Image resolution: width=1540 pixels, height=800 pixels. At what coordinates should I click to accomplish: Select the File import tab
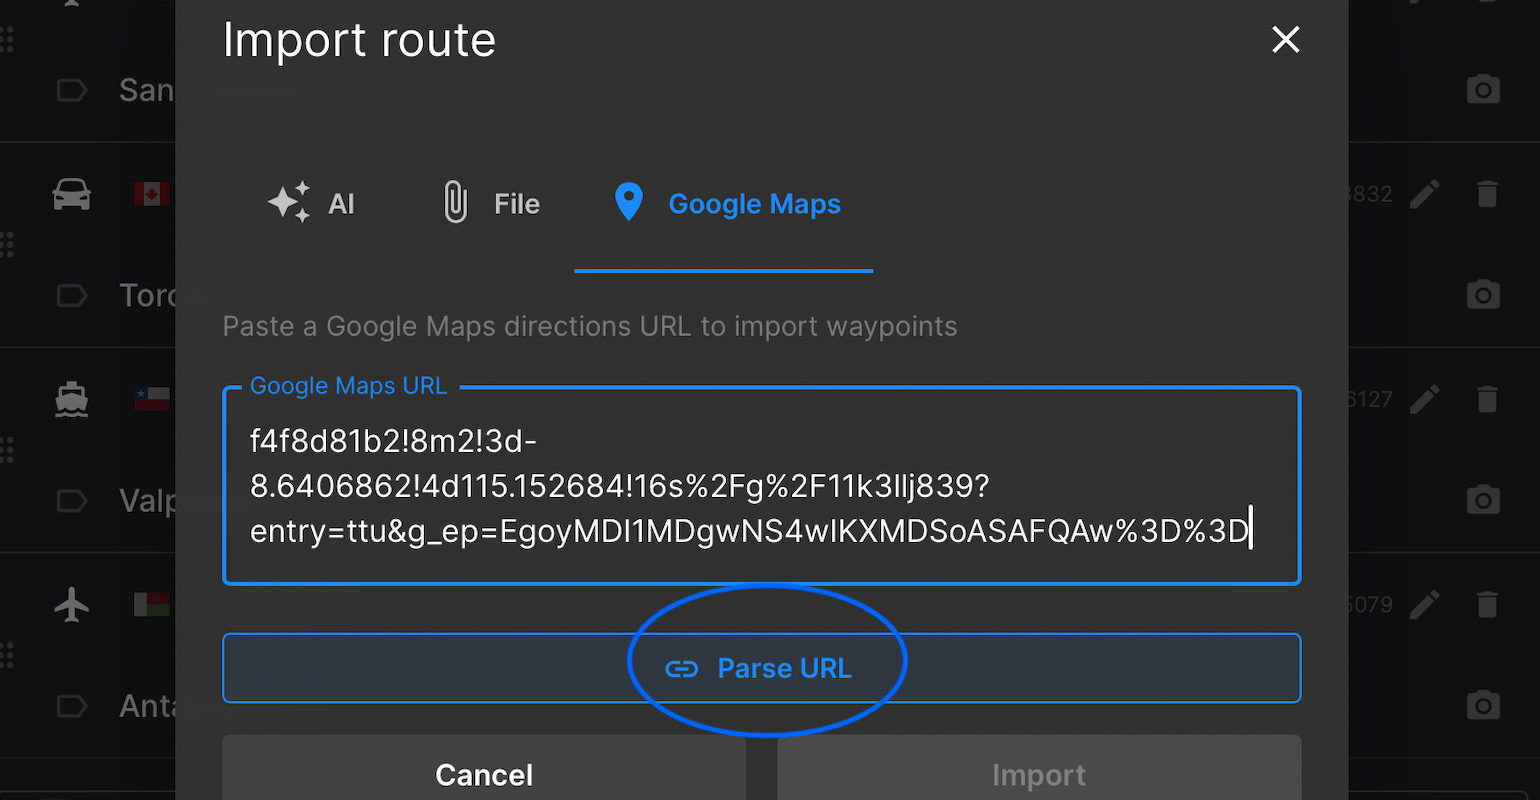pyautogui.click(x=491, y=204)
